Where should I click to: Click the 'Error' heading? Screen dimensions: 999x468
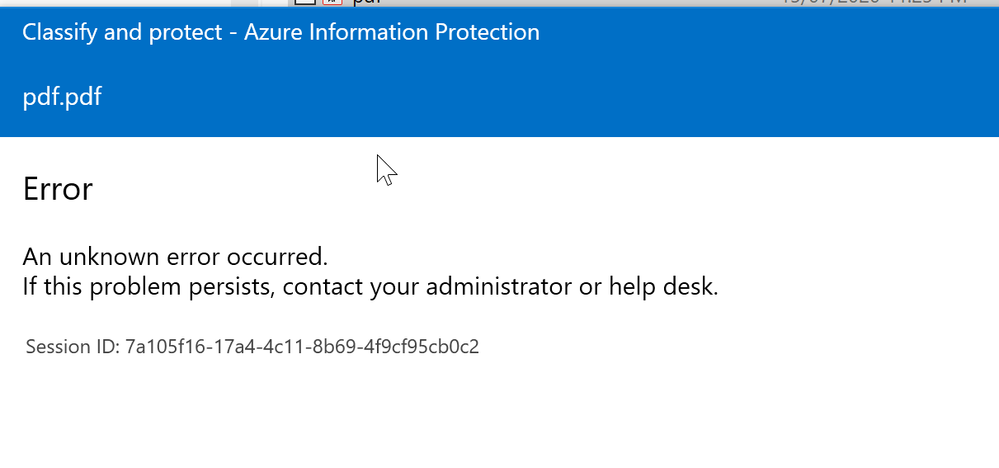(x=58, y=188)
